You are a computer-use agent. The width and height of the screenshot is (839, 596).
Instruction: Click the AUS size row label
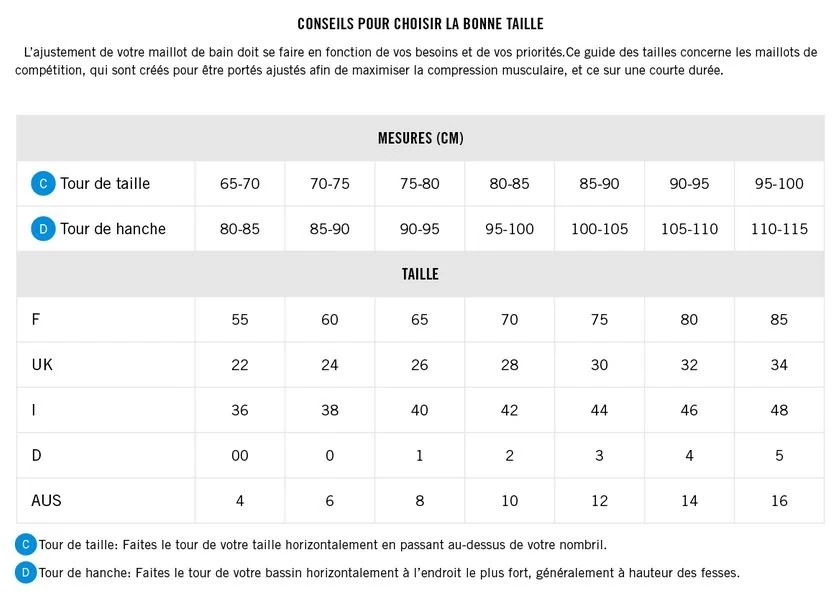(x=46, y=500)
